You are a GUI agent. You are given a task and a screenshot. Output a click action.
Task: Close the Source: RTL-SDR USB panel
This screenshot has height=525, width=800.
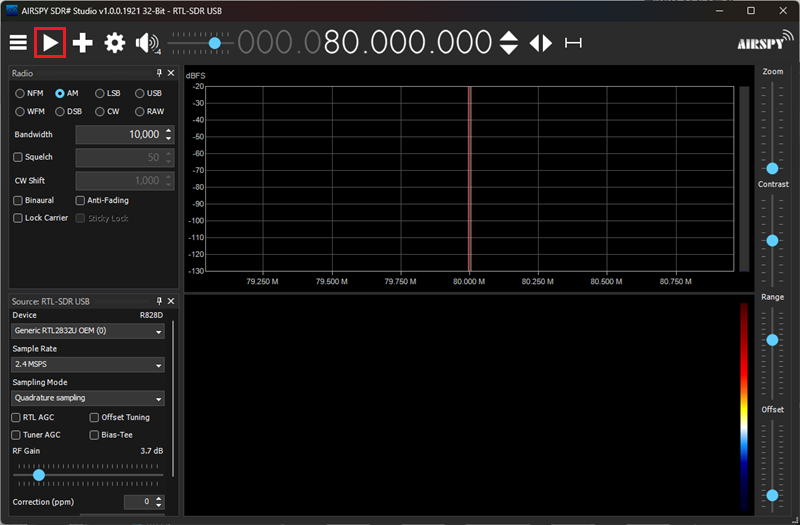tap(171, 301)
